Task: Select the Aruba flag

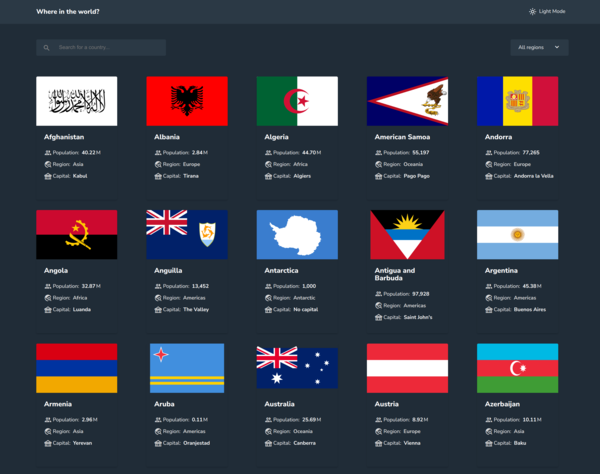Action: (187, 368)
